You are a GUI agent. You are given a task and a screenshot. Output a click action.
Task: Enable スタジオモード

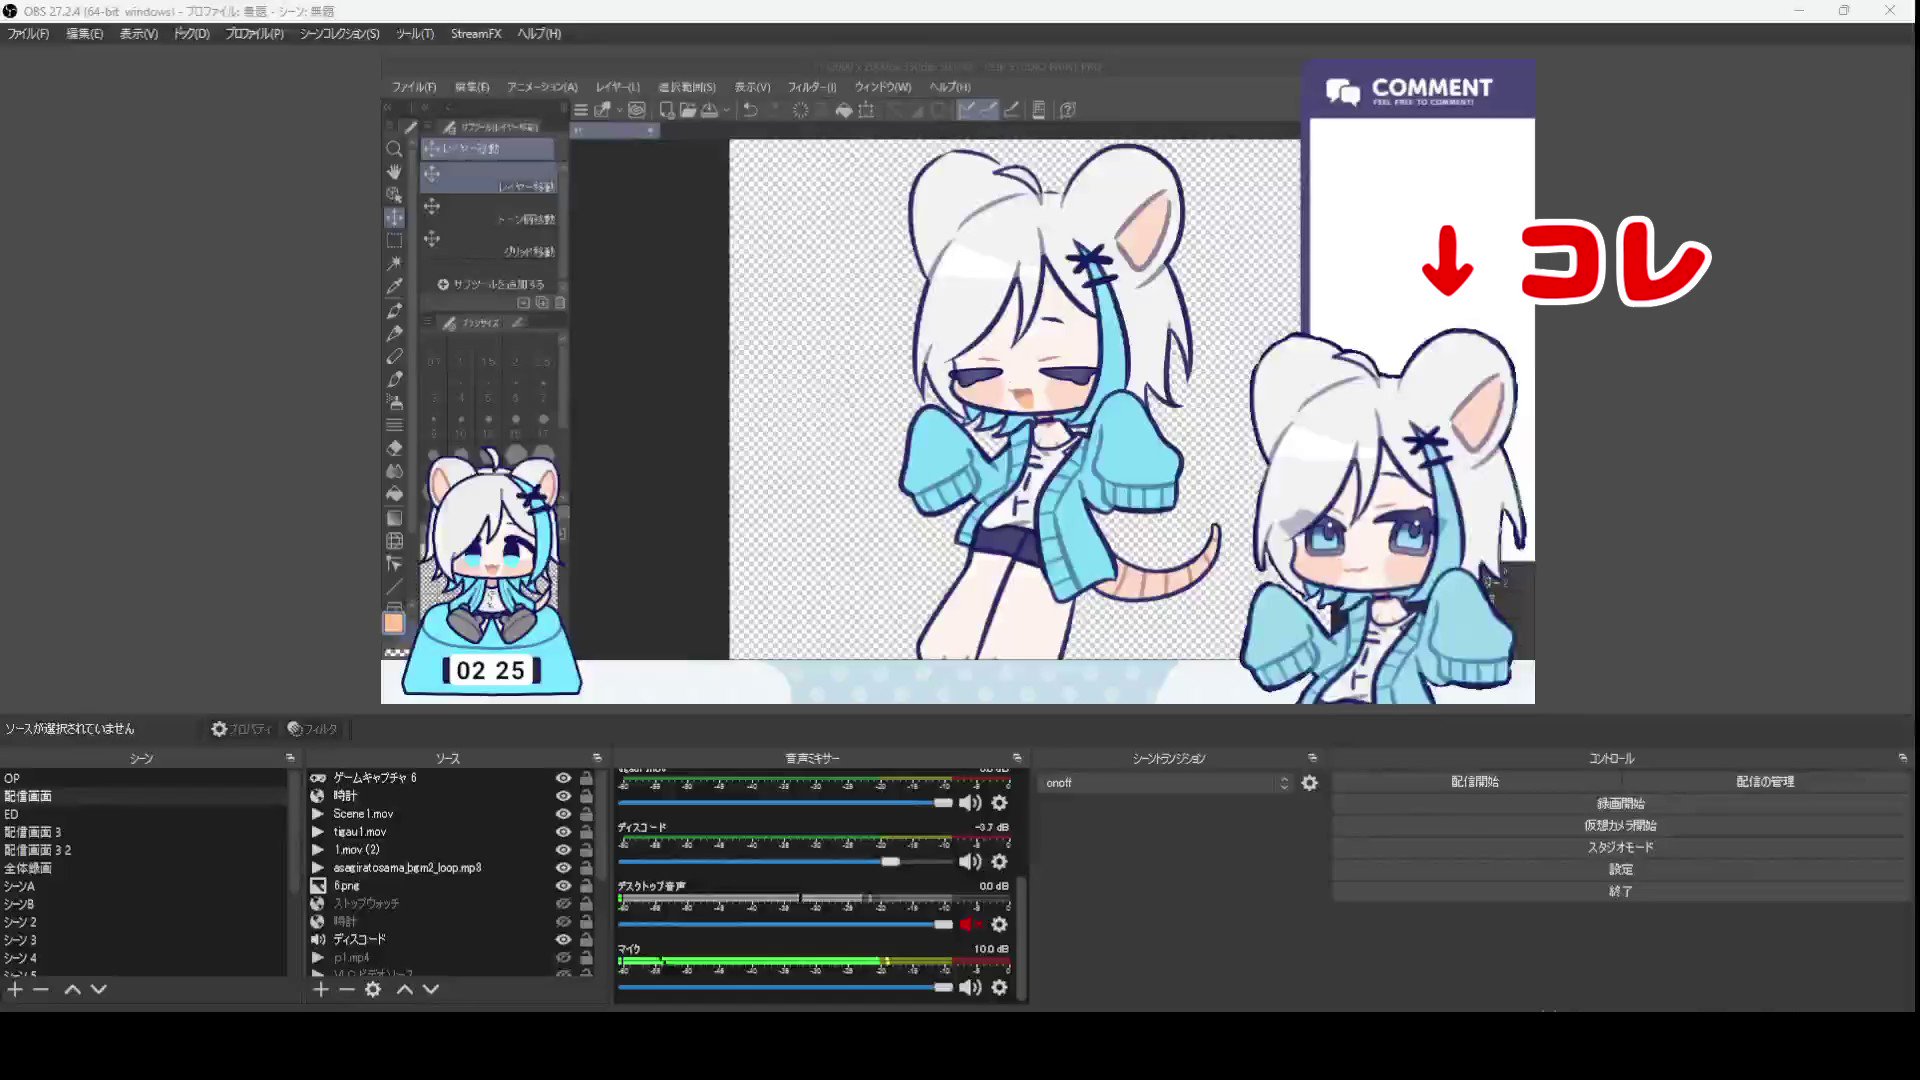[x=1621, y=848]
